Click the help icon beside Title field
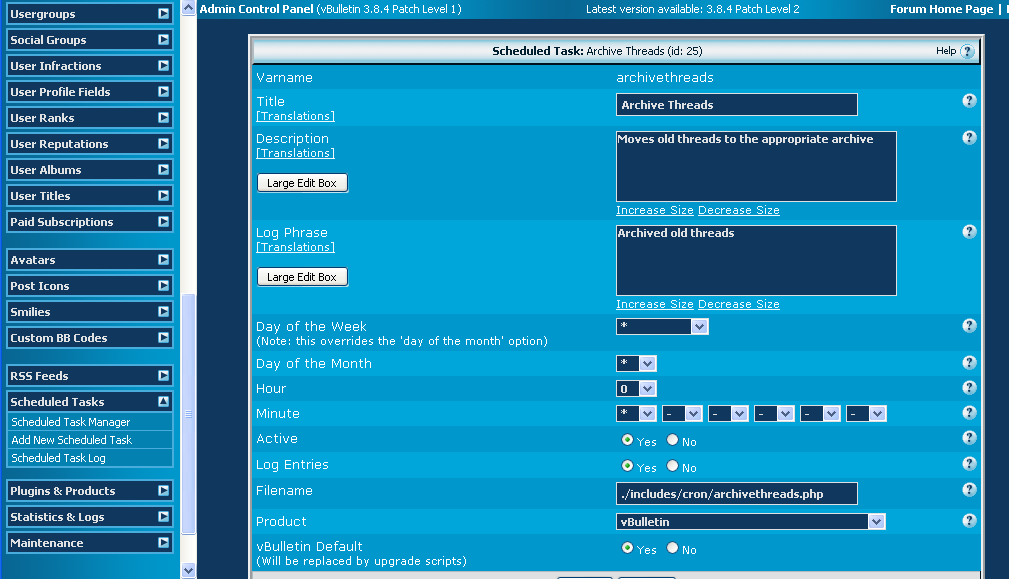Viewport: 1009px width, 579px height. click(969, 101)
